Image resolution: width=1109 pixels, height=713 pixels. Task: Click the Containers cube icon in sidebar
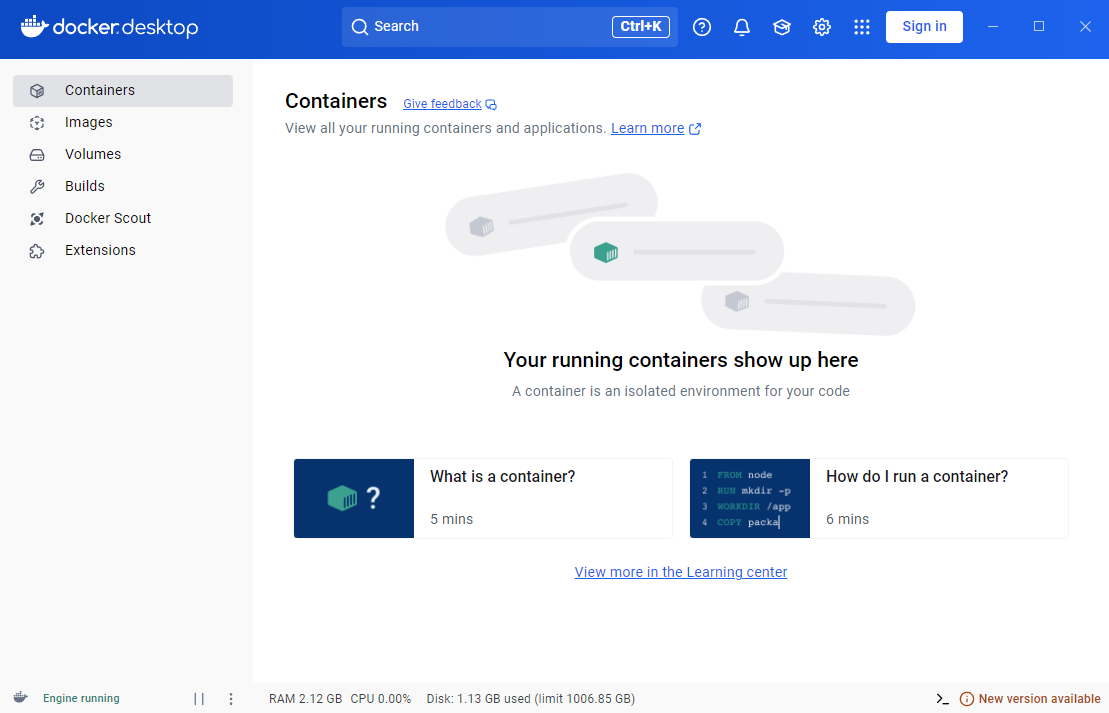pos(37,91)
